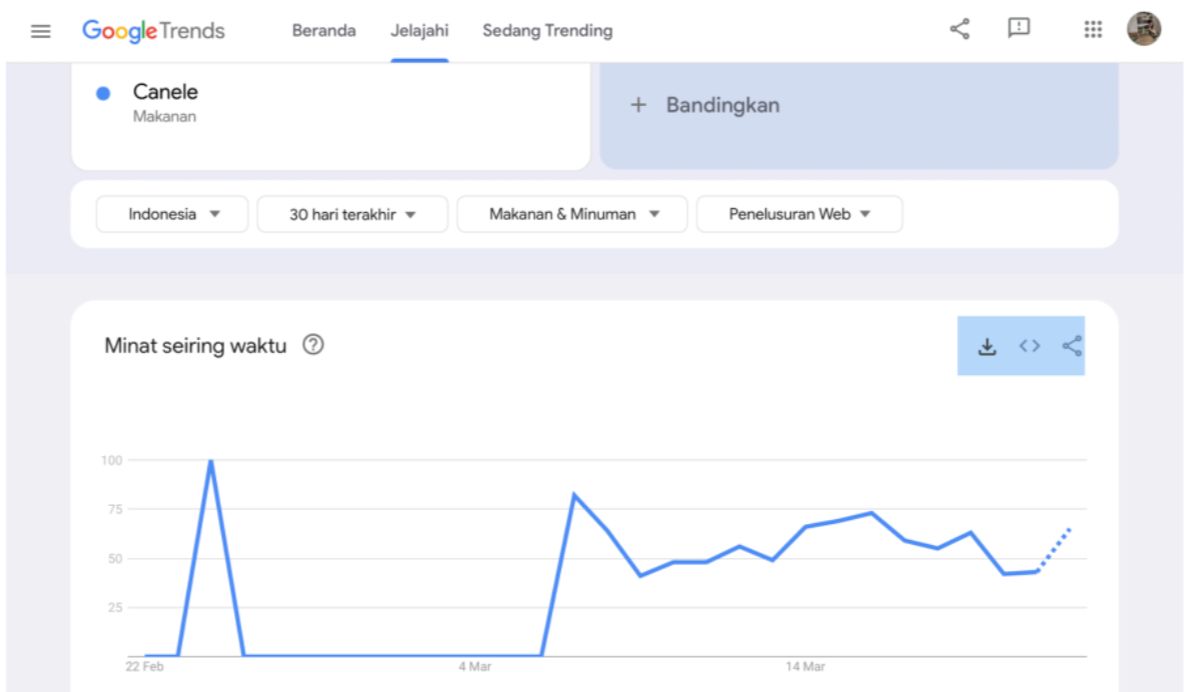The width and height of the screenshot is (1188, 692).
Task: Open the Makanan & Minuman category dropdown
Action: [x=571, y=213]
